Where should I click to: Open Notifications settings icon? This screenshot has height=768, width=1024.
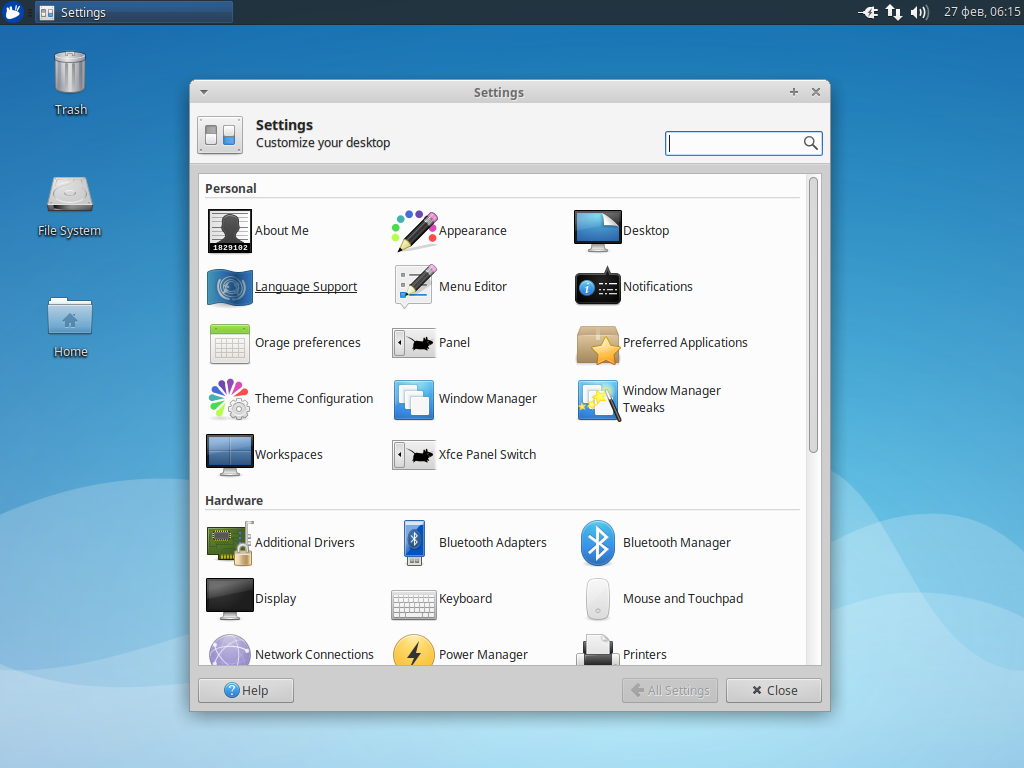[x=598, y=287]
